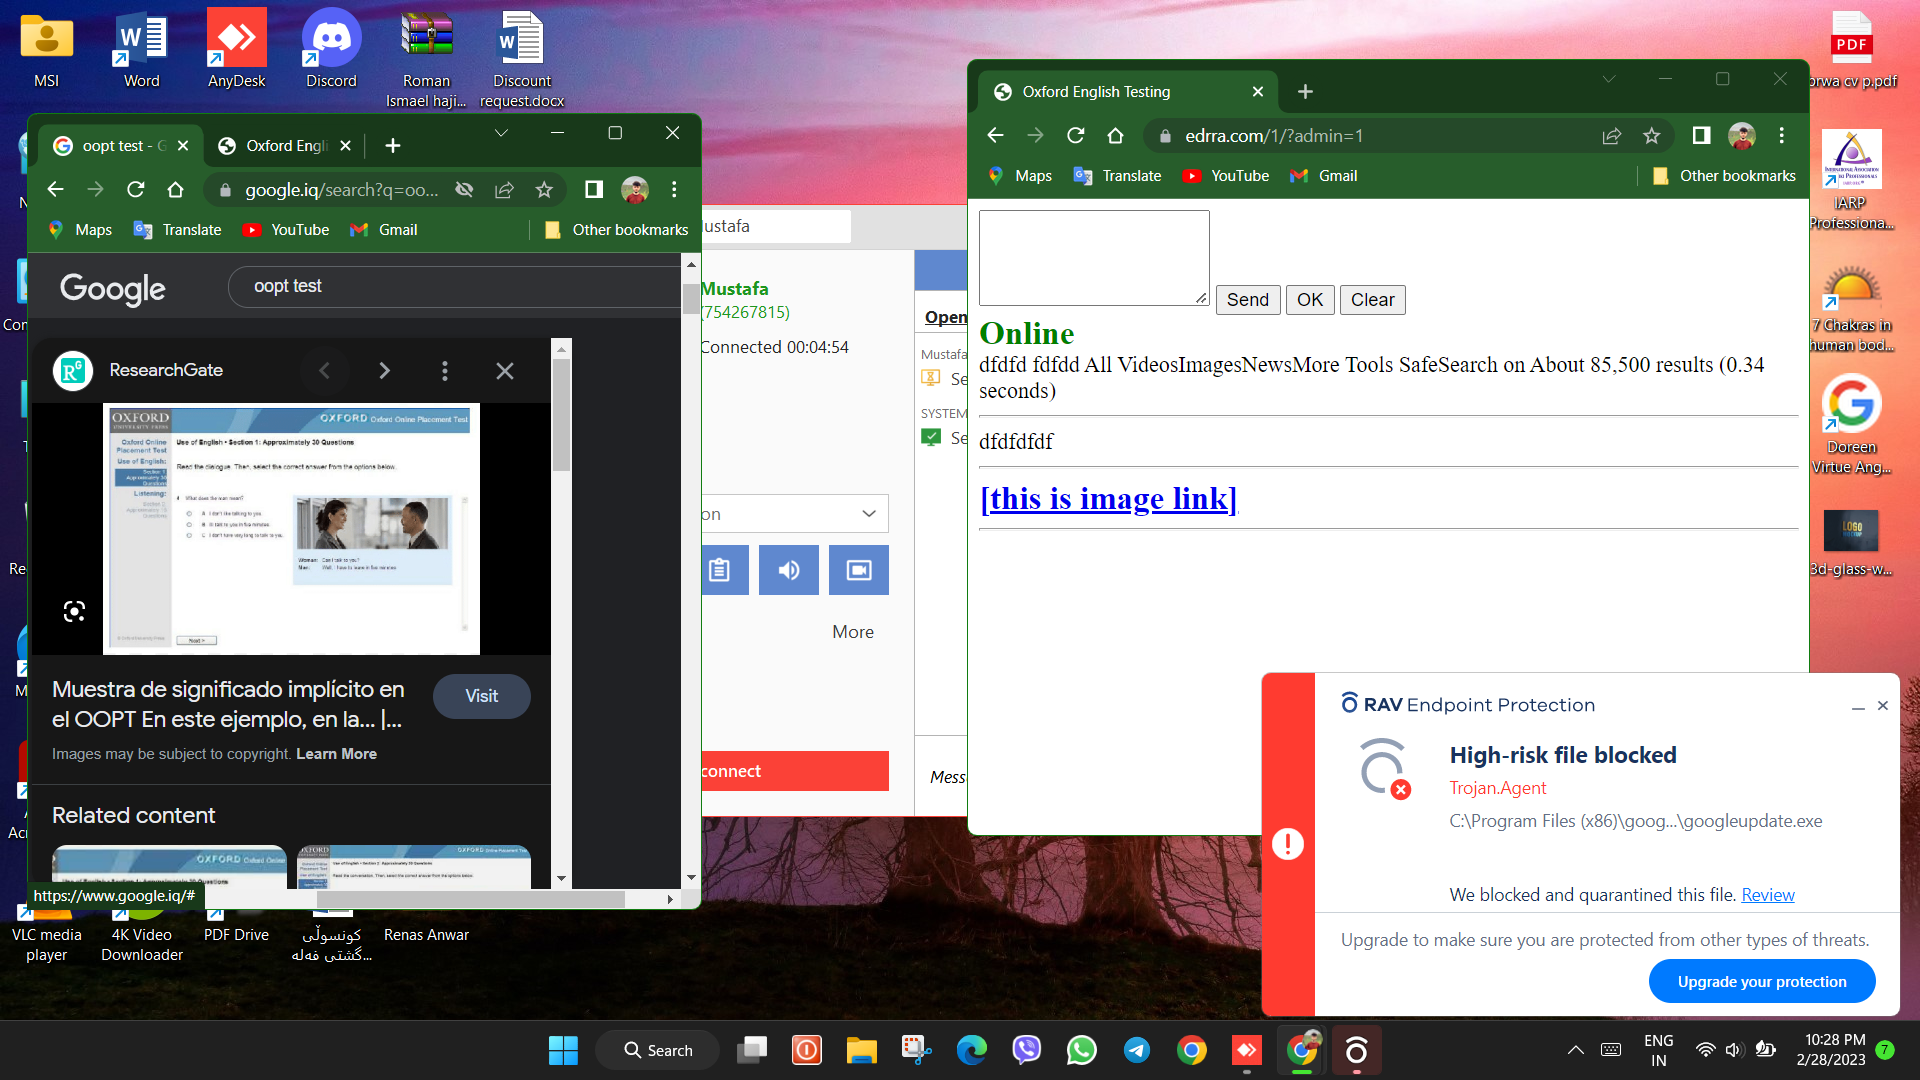The height and width of the screenshot is (1080, 1920).
Task: Click the message textarea on edrra.com page
Action: [x=1094, y=258]
